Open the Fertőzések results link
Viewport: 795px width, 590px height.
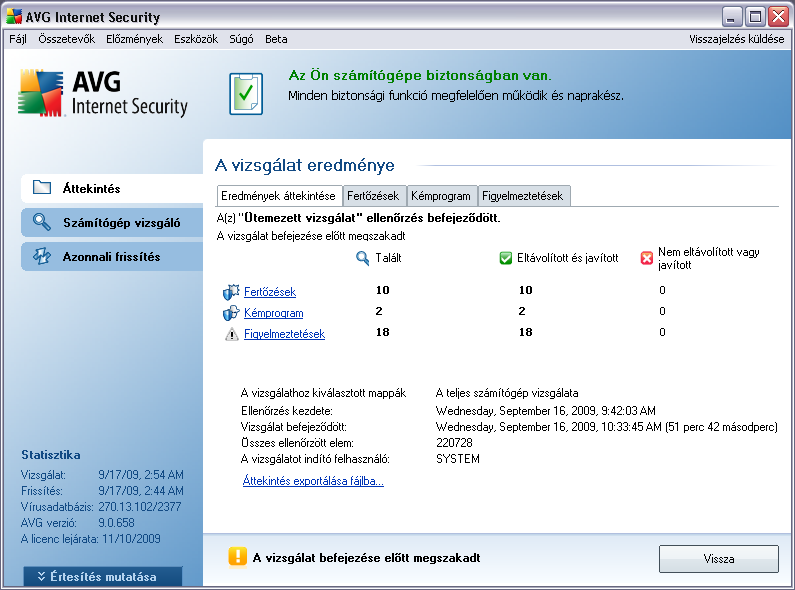(270, 292)
